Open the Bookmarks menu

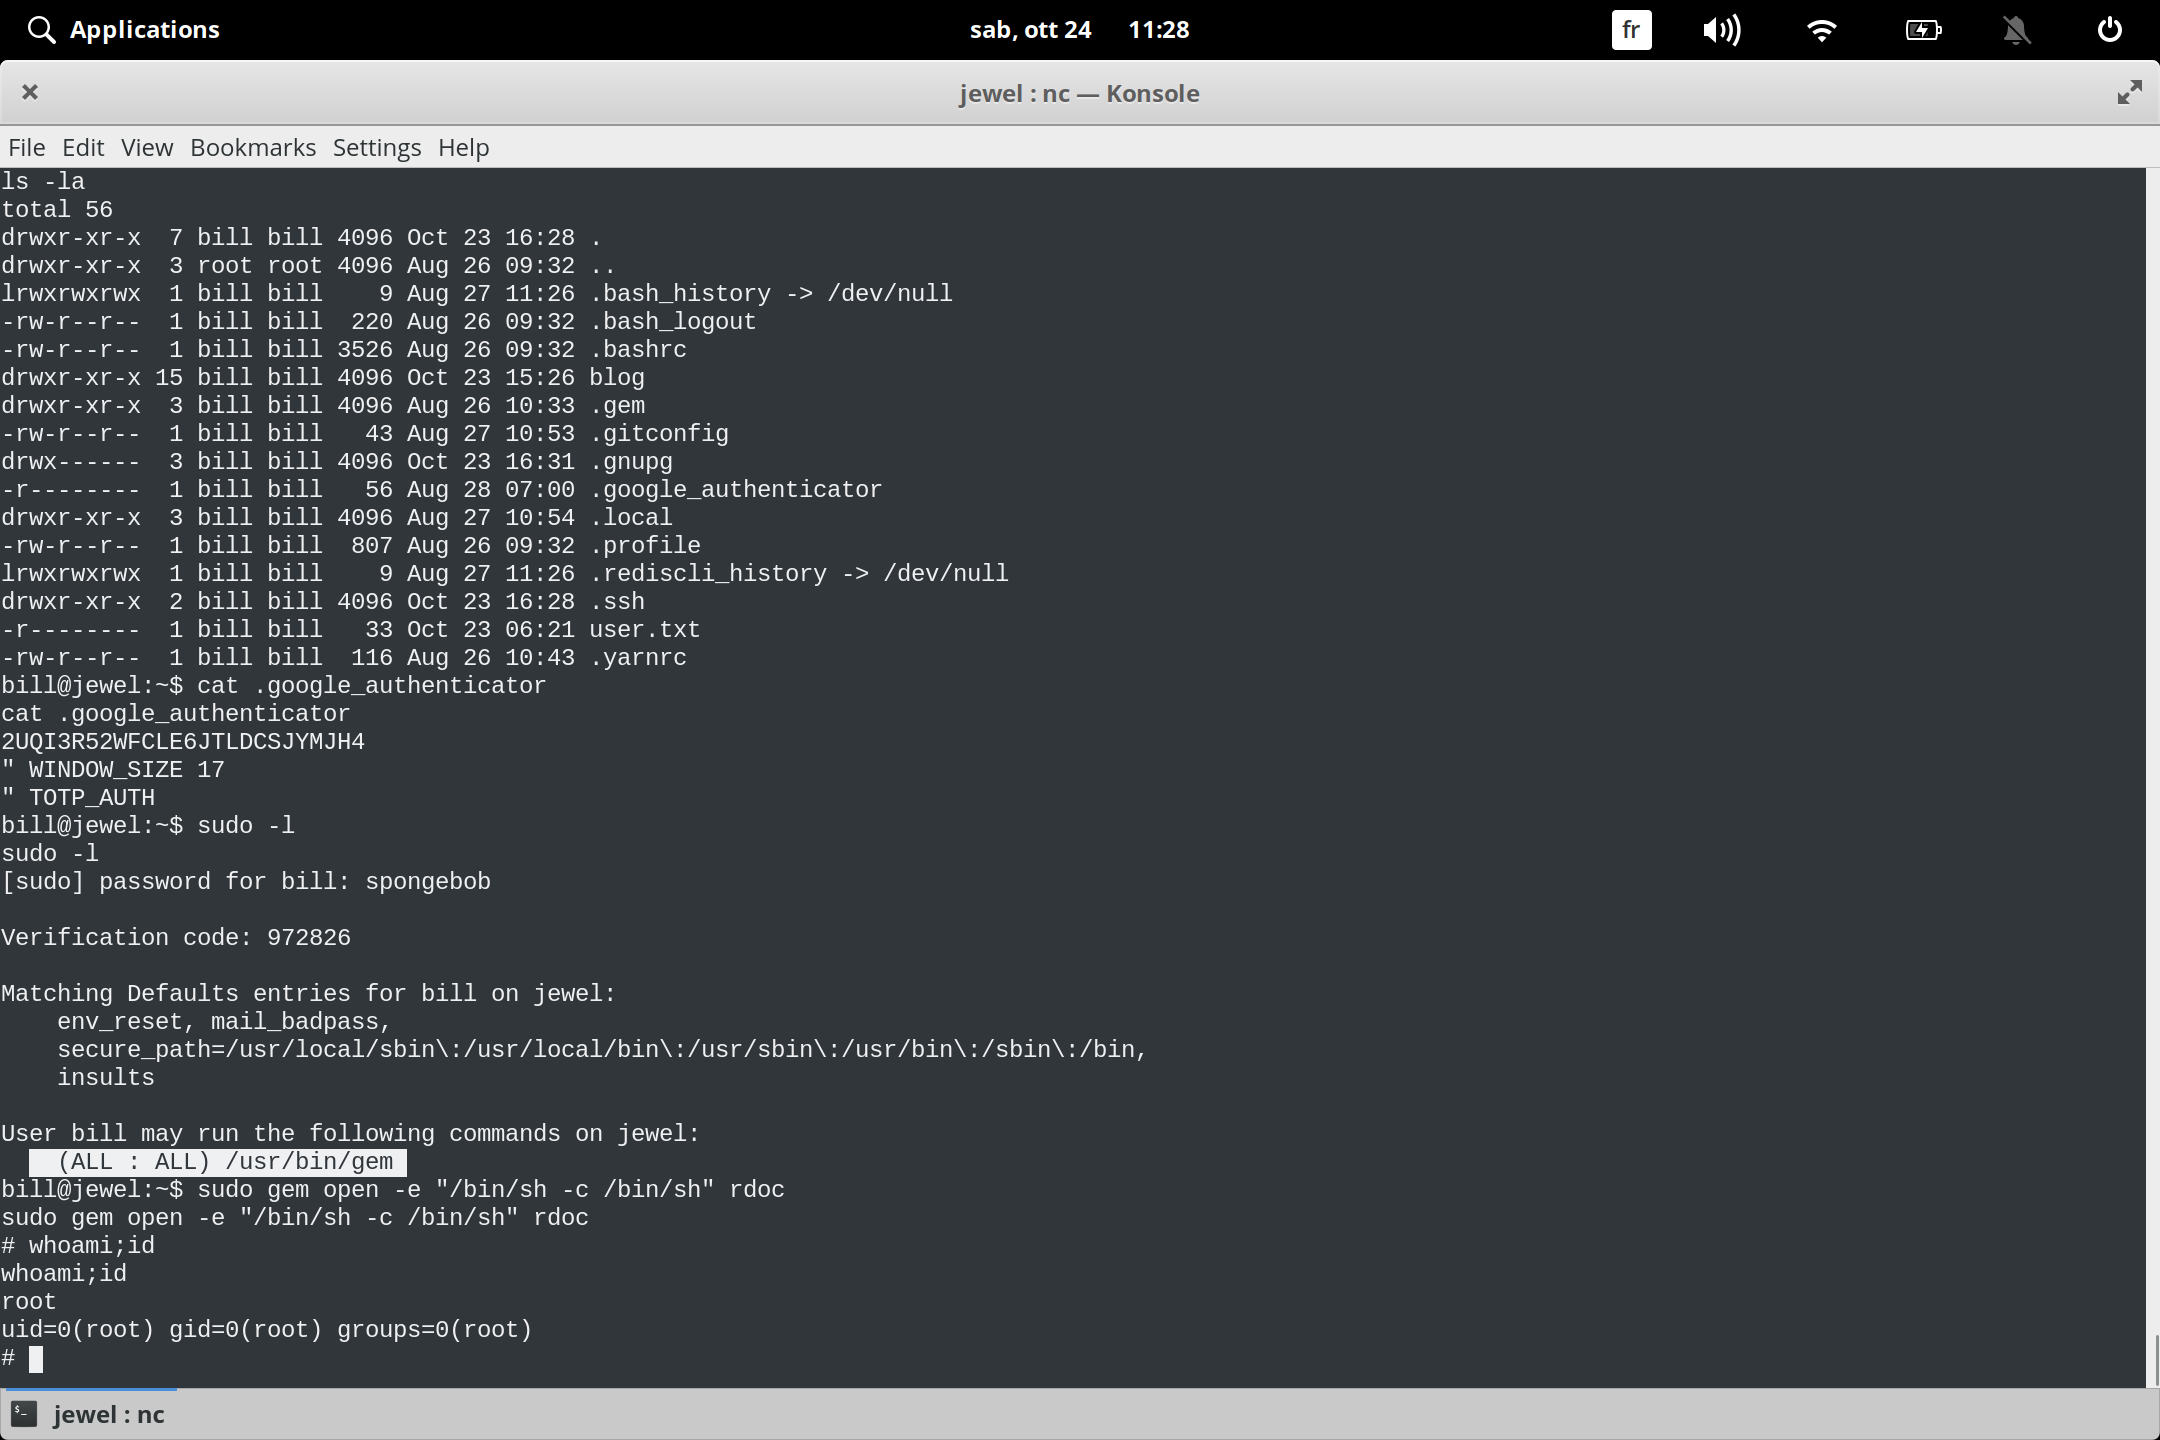click(x=252, y=147)
